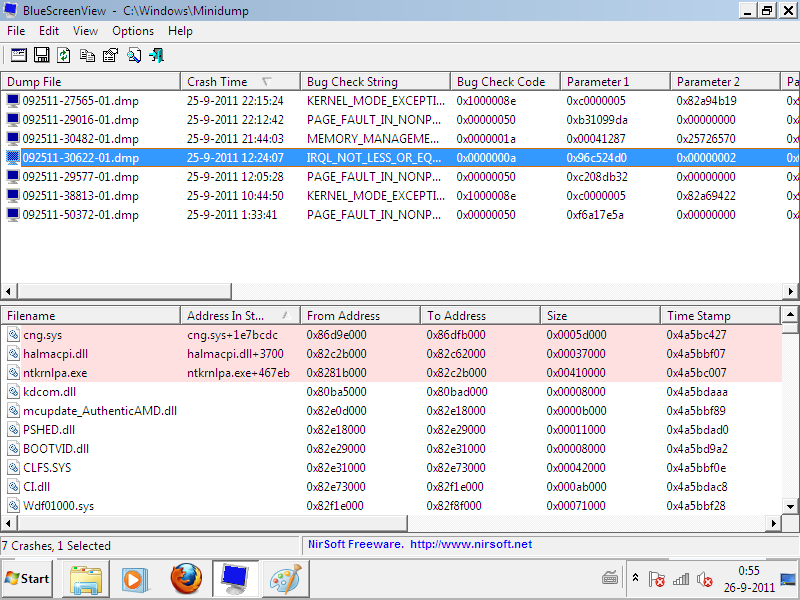This screenshot has width=800, height=600.
Task: Sort by Address In Stack column header
Action: (x=240, y=316)
